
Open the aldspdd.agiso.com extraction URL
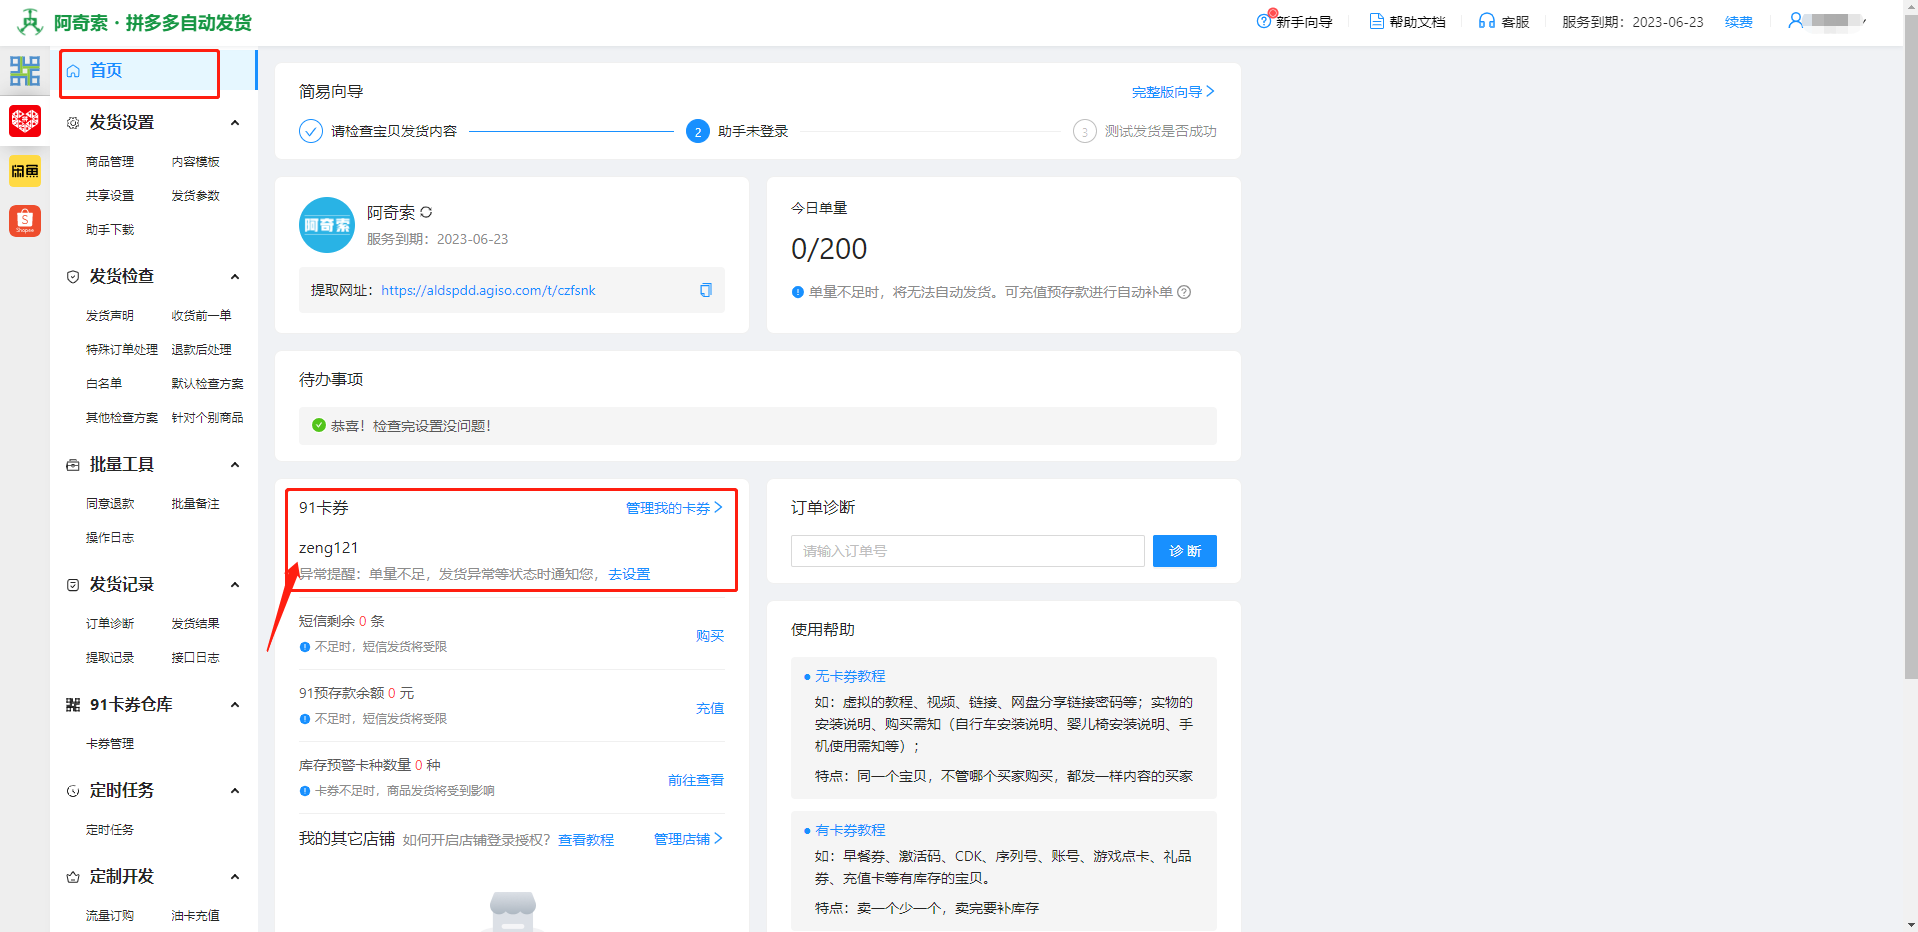(488, 290)
